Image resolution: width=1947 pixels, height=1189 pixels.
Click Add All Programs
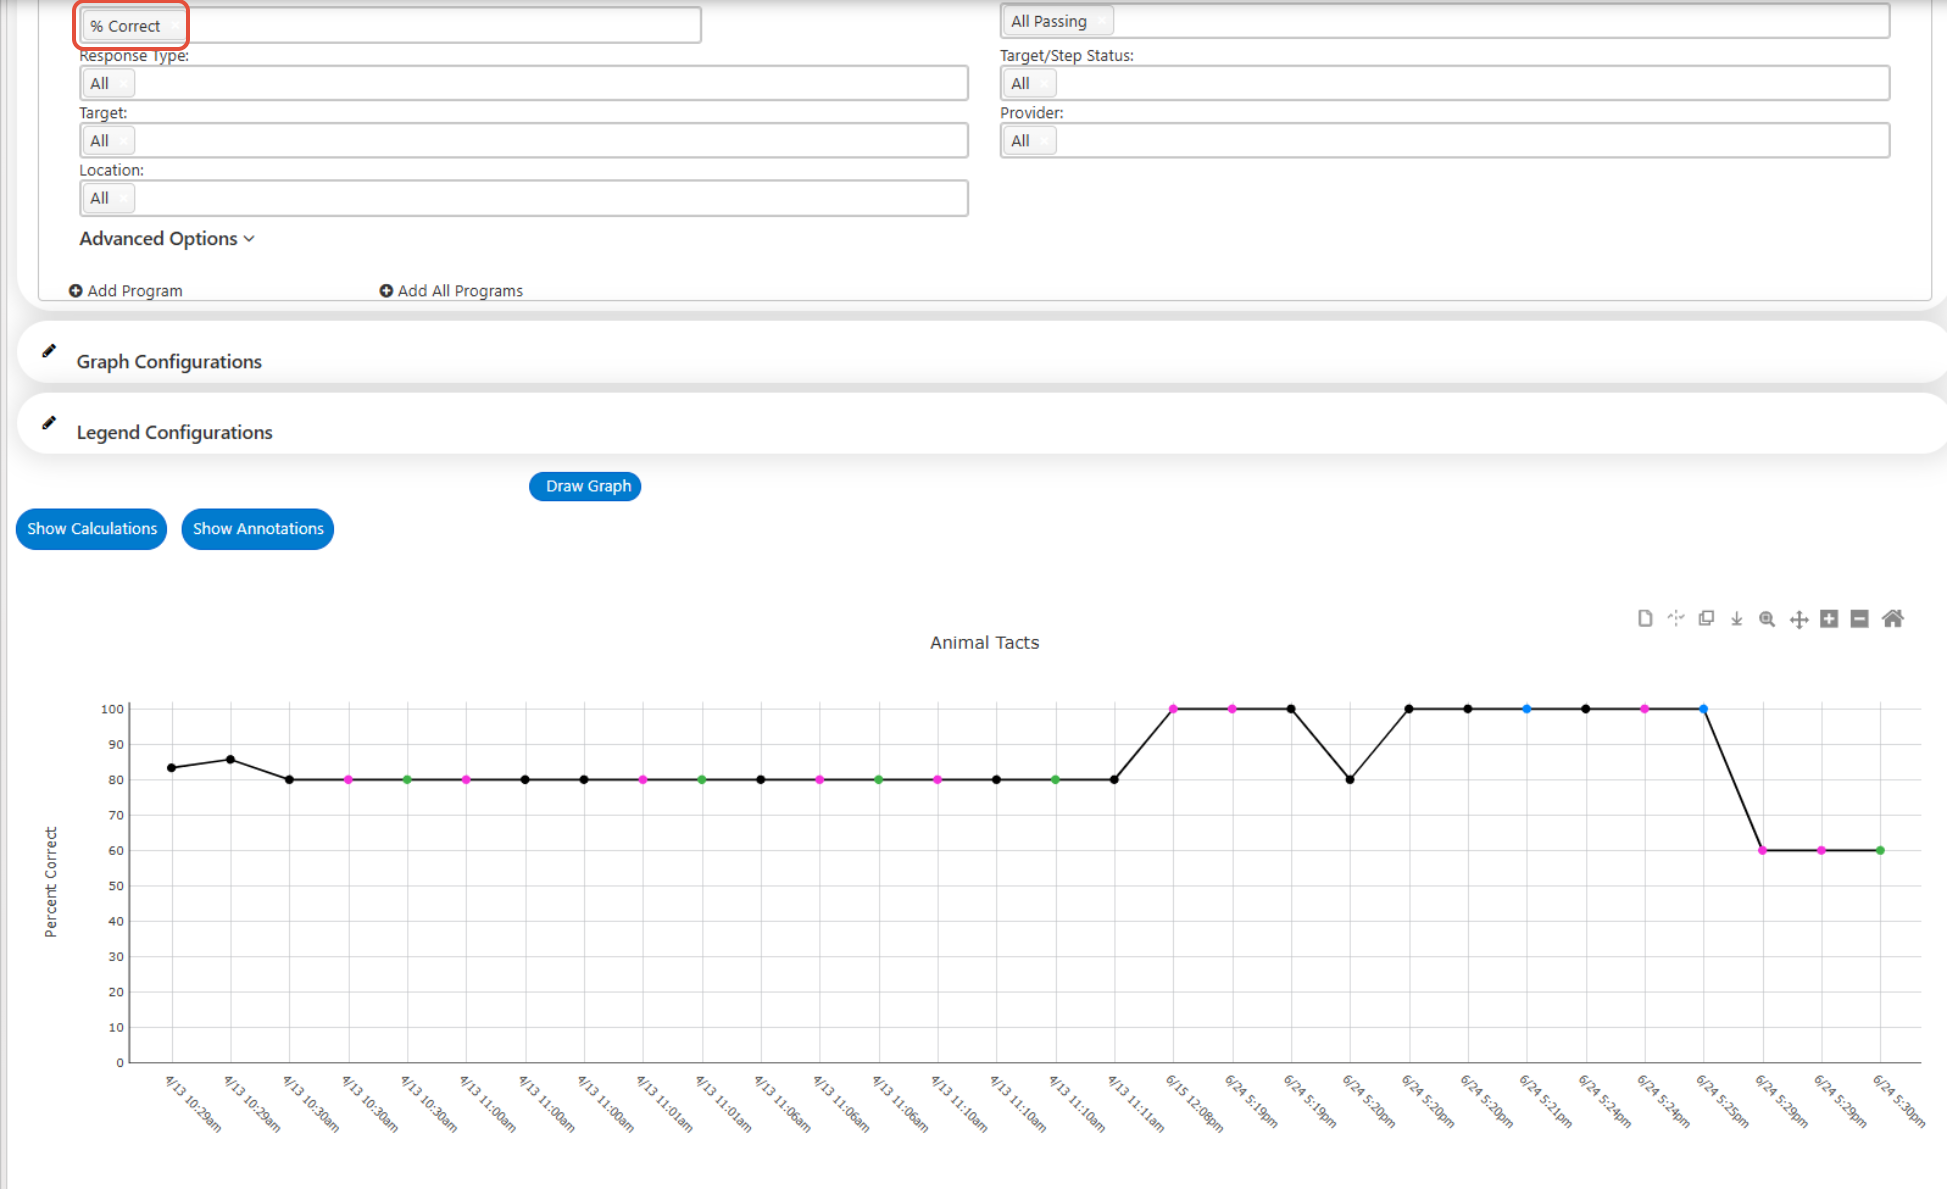(x=451, y=291)
